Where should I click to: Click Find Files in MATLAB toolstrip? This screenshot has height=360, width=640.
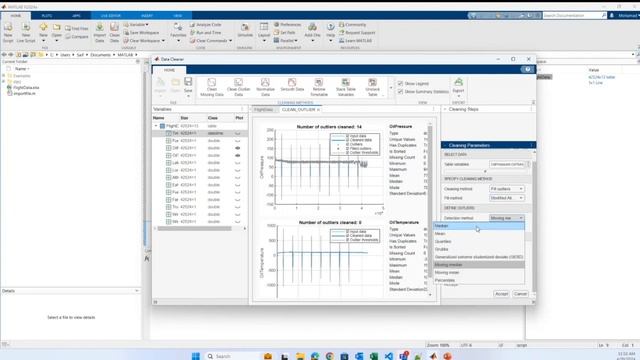pos(77,29)
